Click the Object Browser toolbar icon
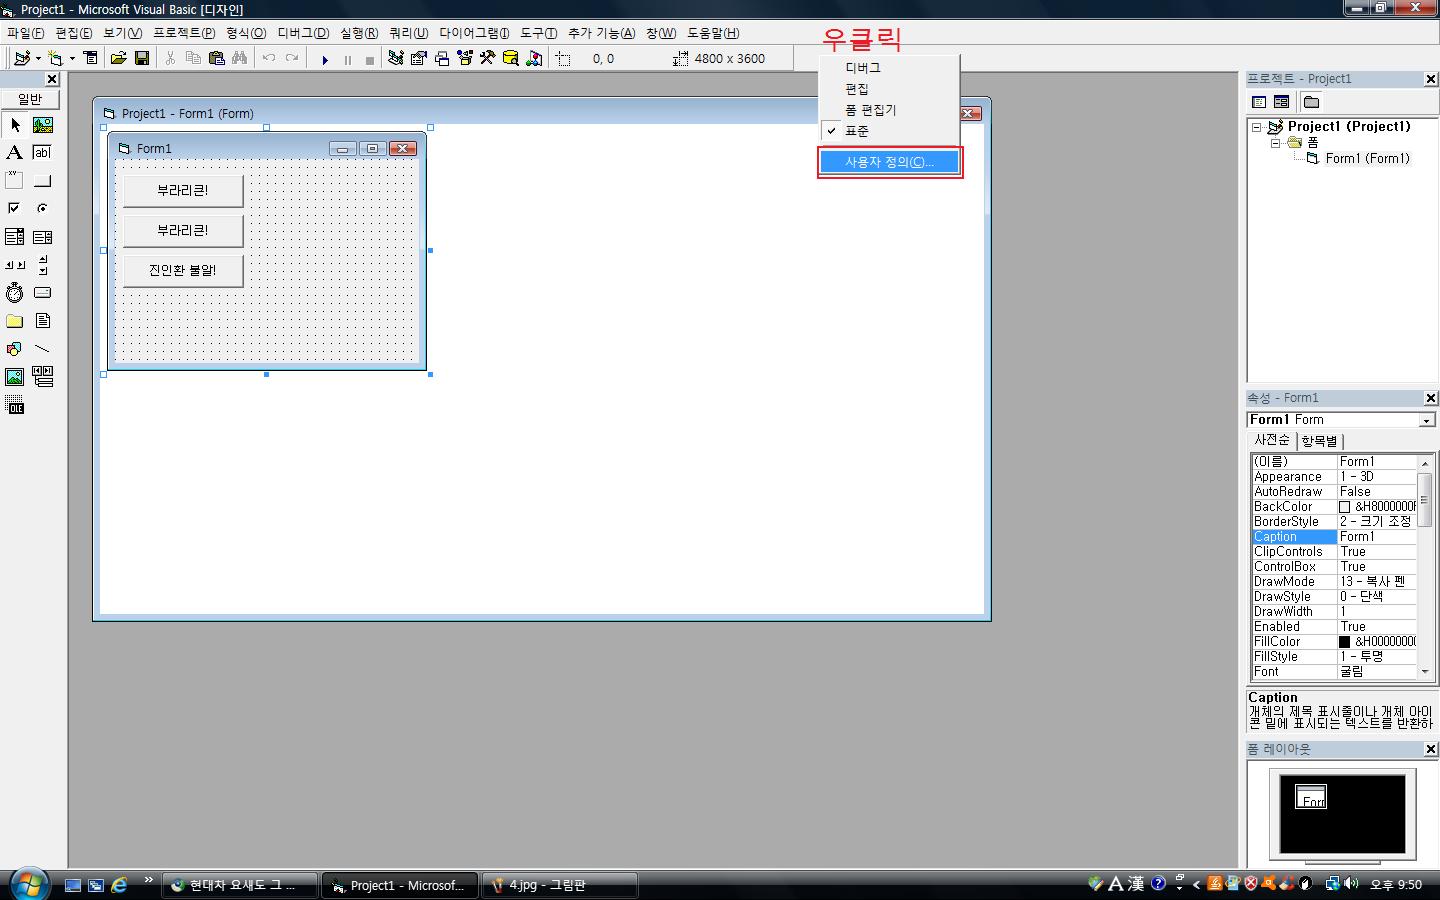 pyautogui.click(x=465, y=59)
